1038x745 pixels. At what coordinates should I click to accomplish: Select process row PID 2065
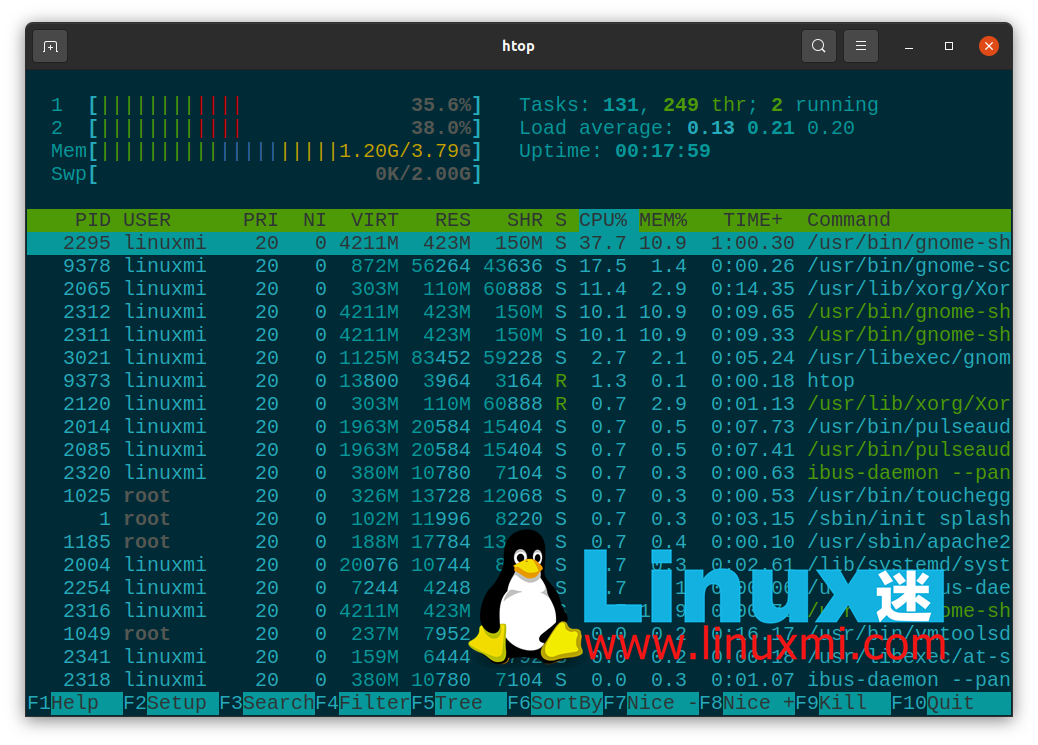(x=519, y=289)
